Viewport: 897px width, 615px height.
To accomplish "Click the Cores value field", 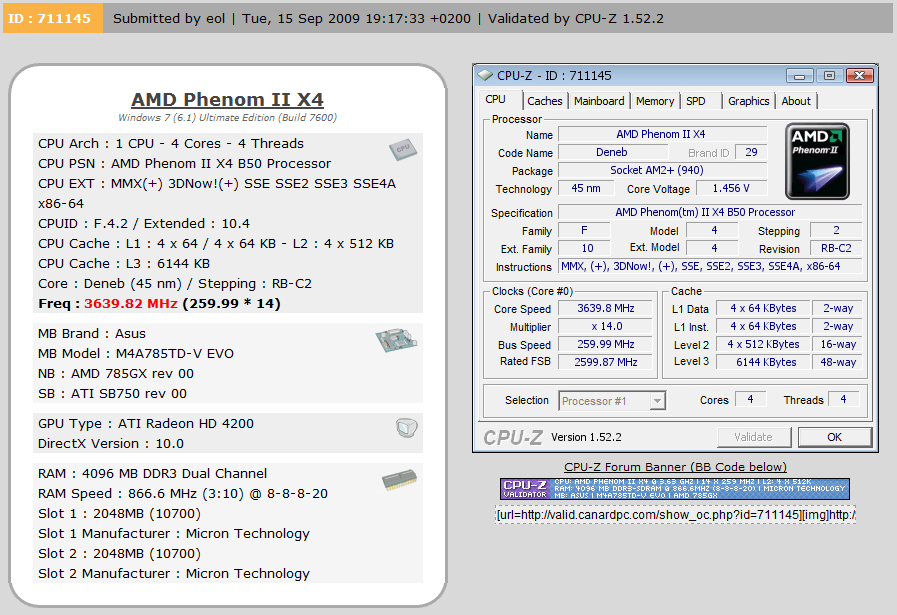I will (750, 399).
